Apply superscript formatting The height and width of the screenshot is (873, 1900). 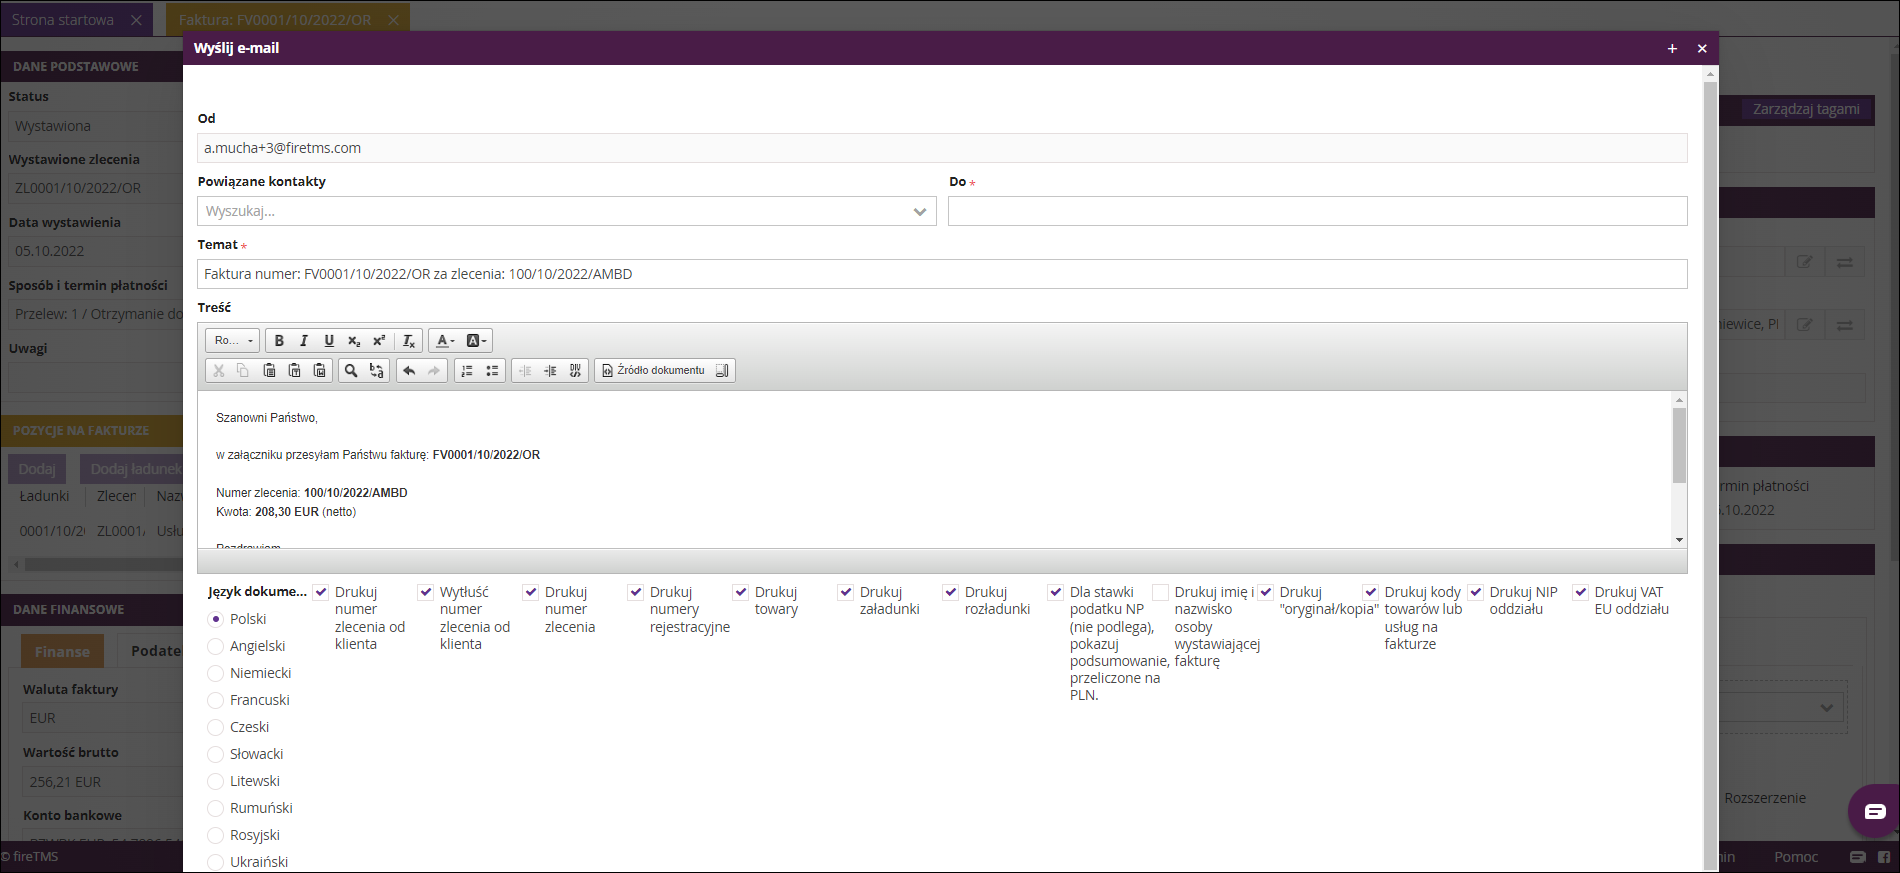click(x=379, y=340)
